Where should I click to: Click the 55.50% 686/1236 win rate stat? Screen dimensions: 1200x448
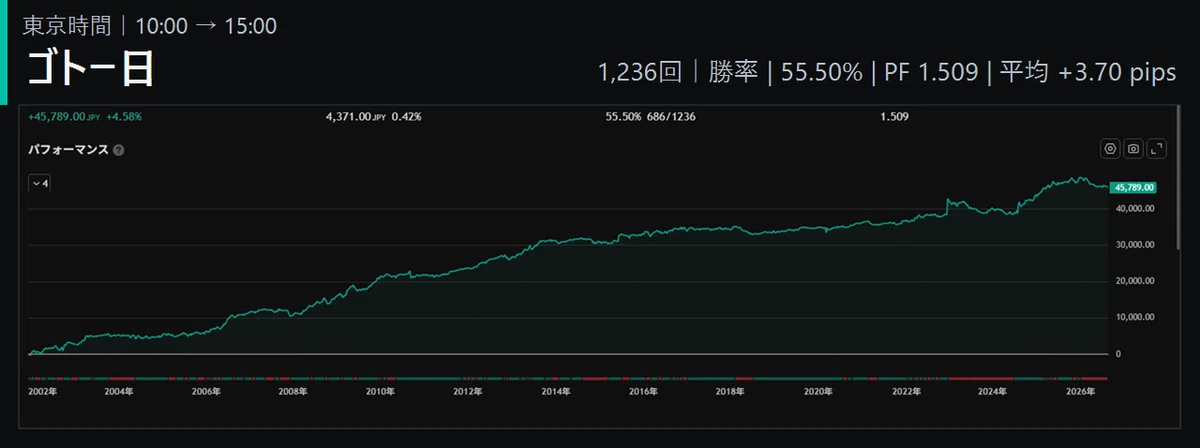(x=650, y=116)
